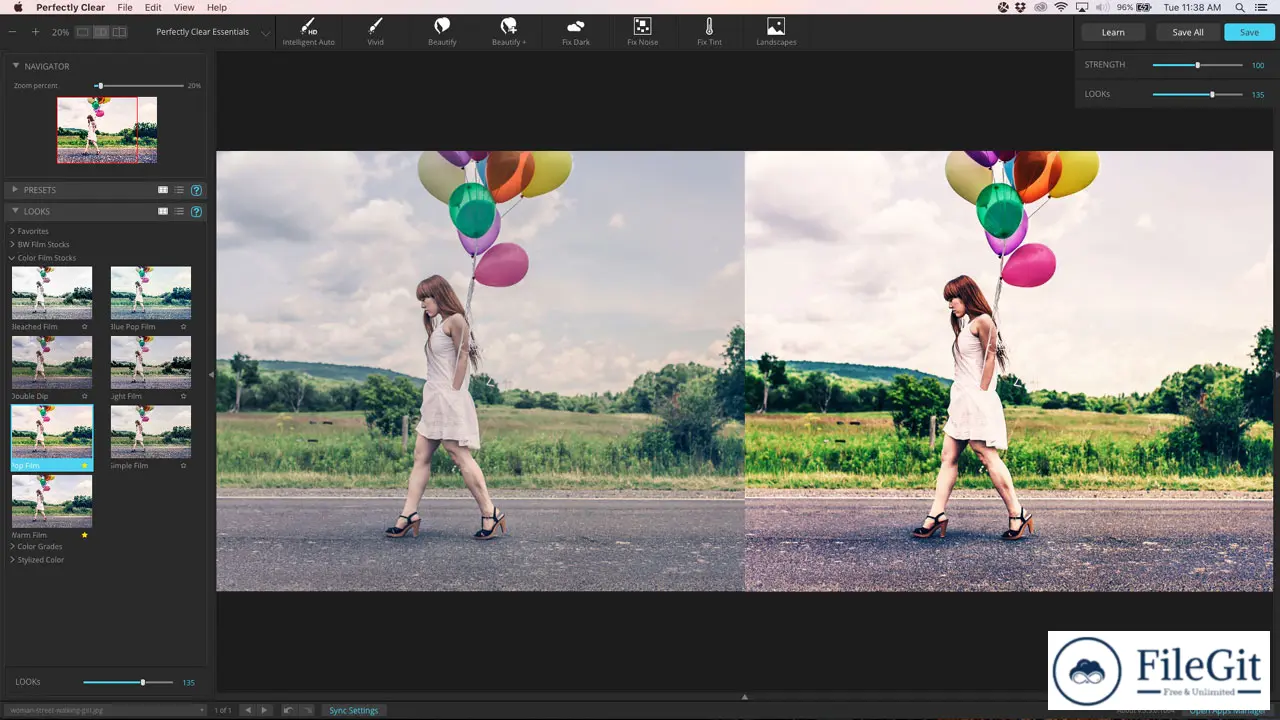1280x720 pixels.
Task: Open the Apple menu
Action: click(17, 7)
